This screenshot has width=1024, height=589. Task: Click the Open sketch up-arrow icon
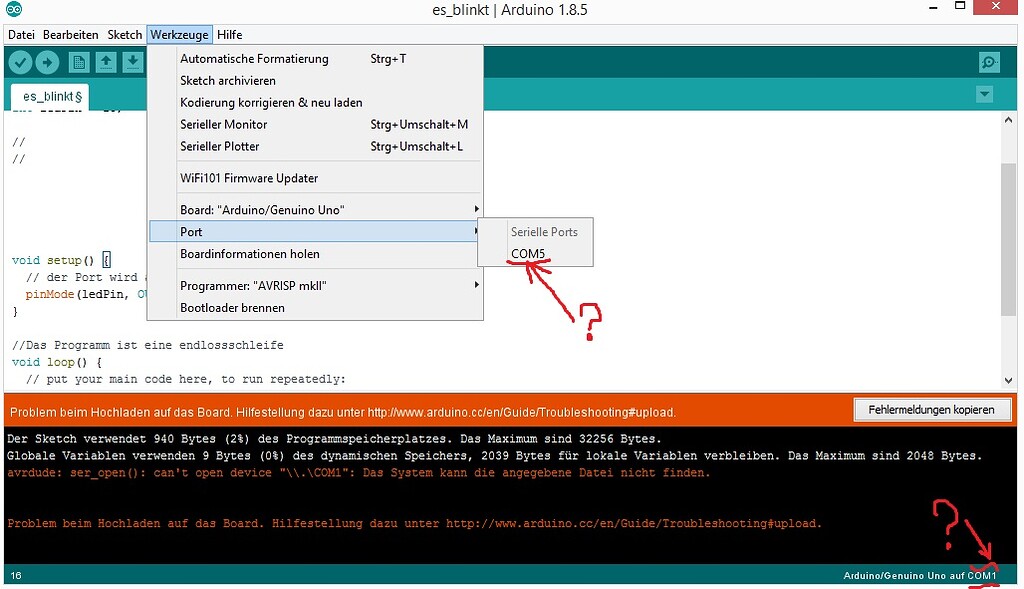point(106,63)
